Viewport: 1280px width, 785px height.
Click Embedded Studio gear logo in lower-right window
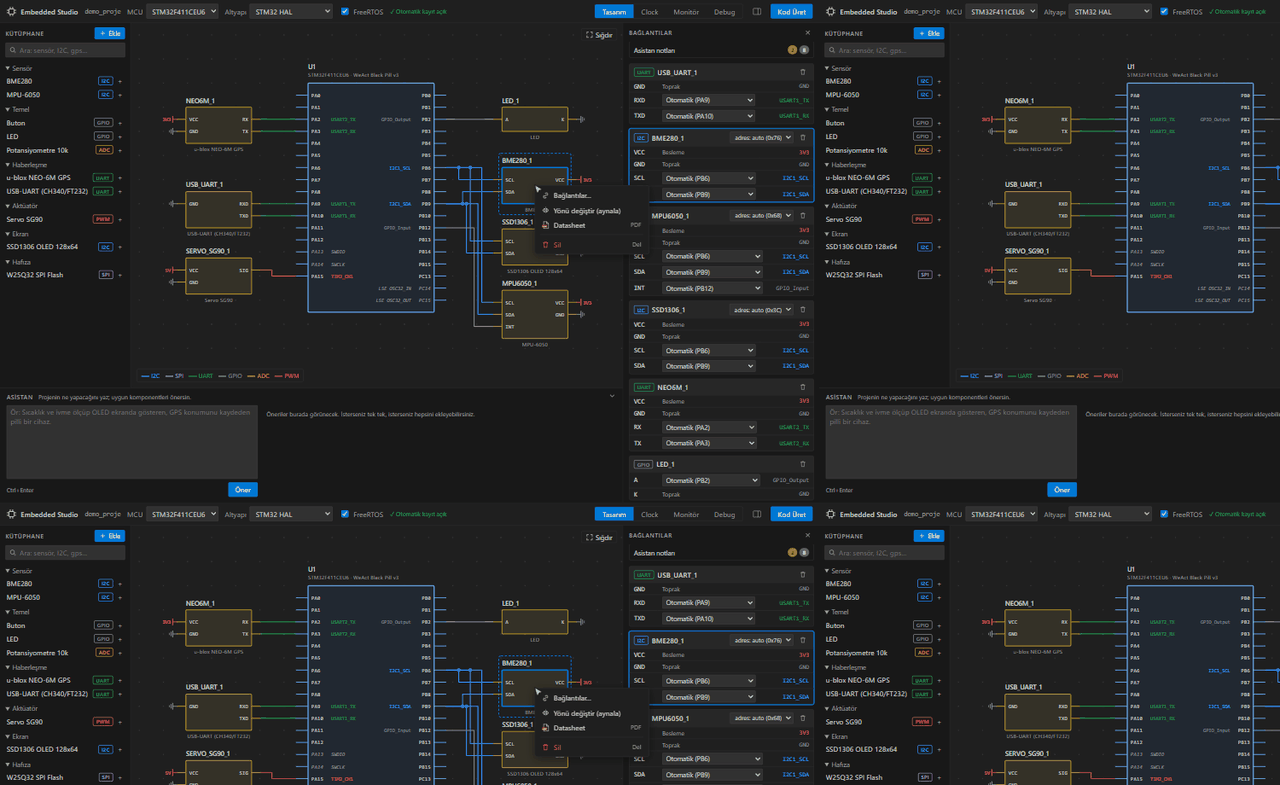831,515
